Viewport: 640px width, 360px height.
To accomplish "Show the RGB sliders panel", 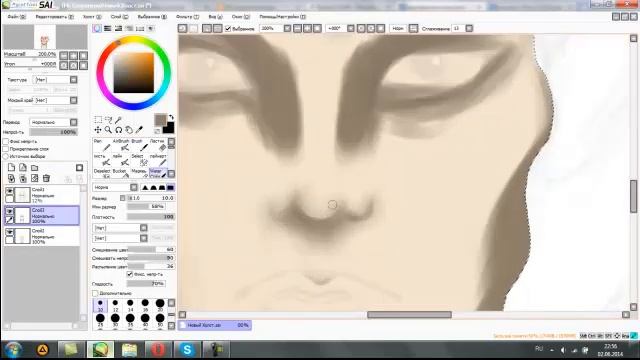I will click(107, 28).
